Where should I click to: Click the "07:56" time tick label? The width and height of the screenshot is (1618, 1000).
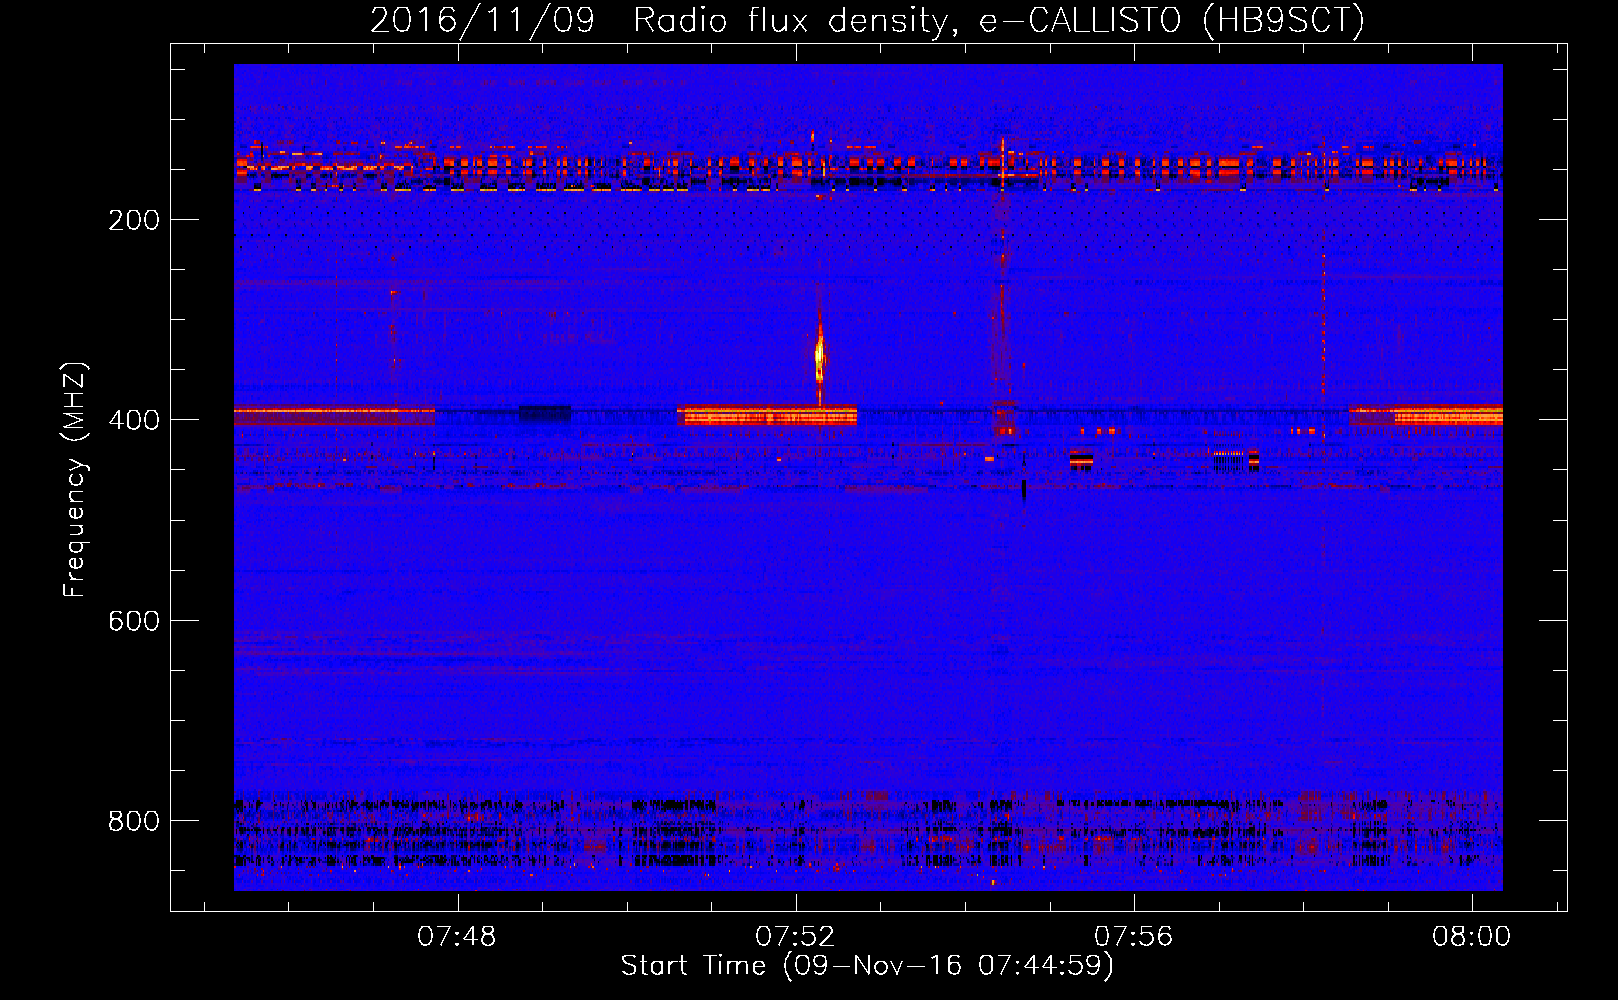(1133, 937)
